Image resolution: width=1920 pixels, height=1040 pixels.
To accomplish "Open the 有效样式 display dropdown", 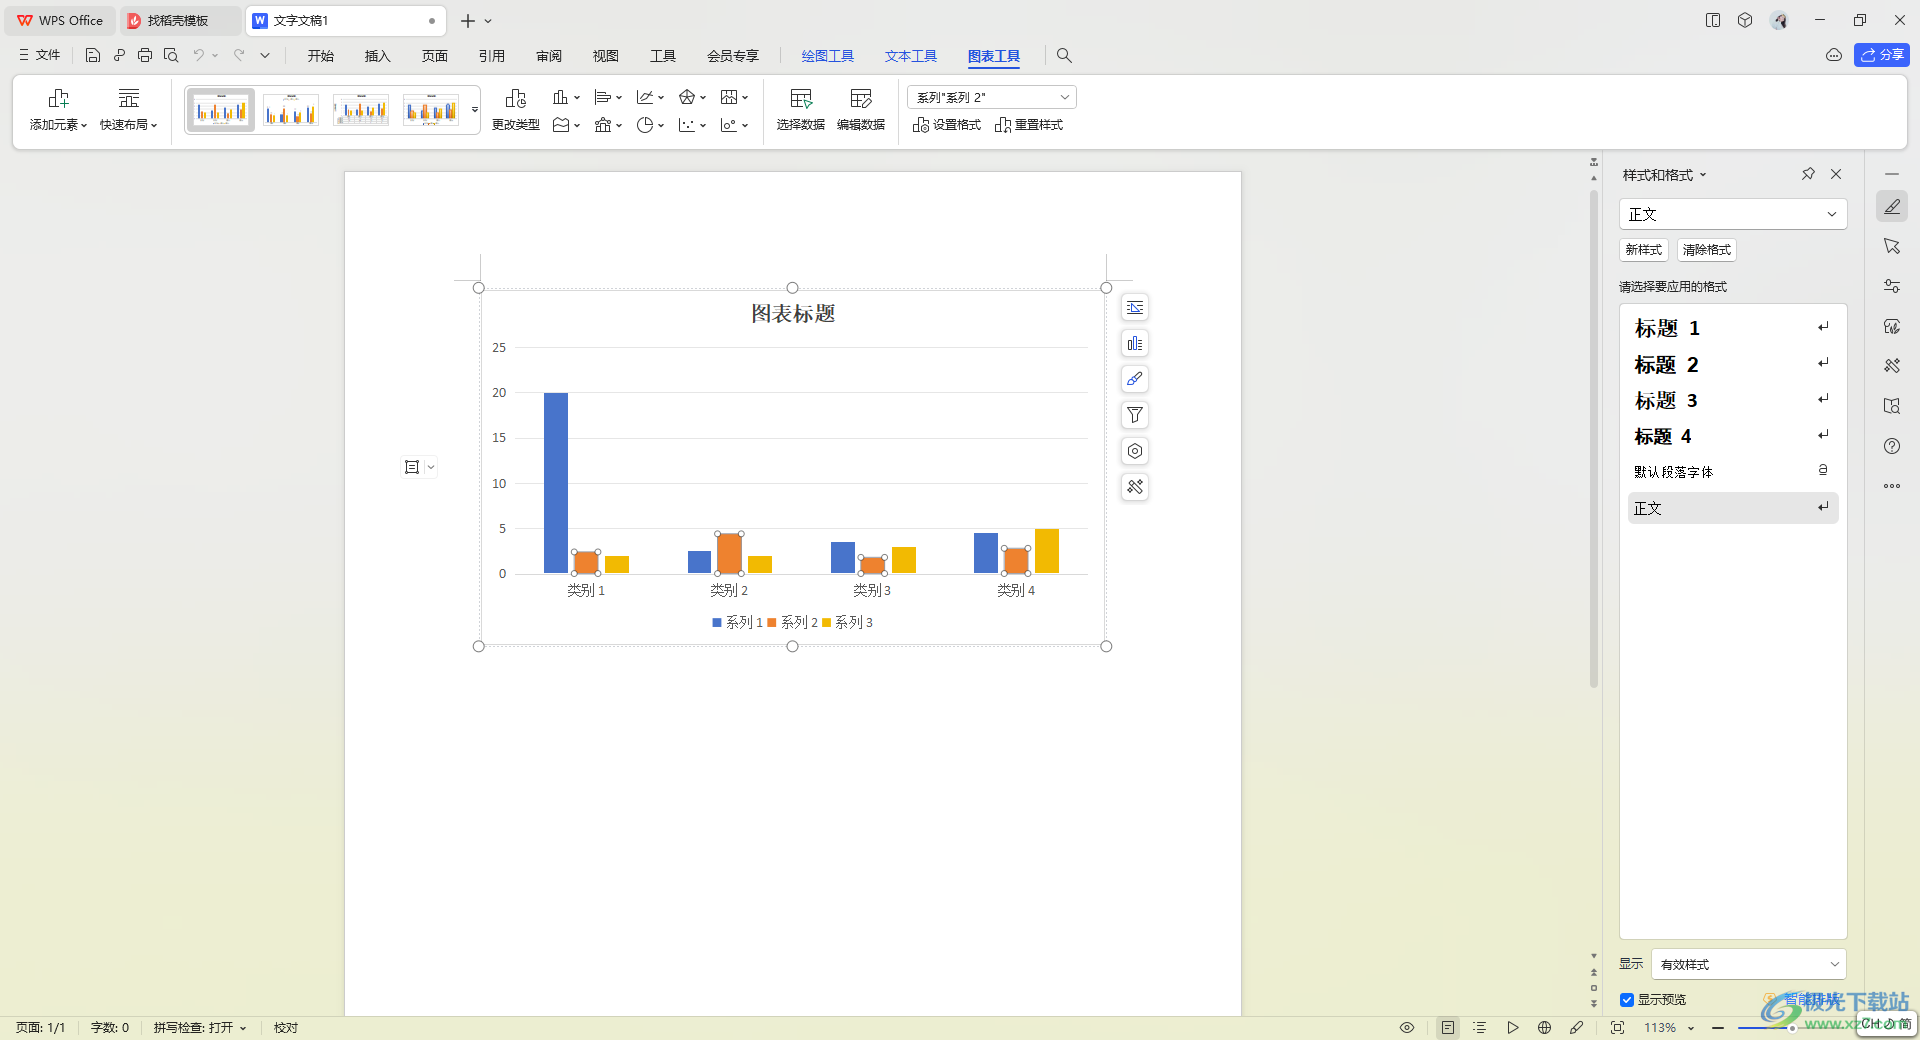I will click(x=1749, y=964).
